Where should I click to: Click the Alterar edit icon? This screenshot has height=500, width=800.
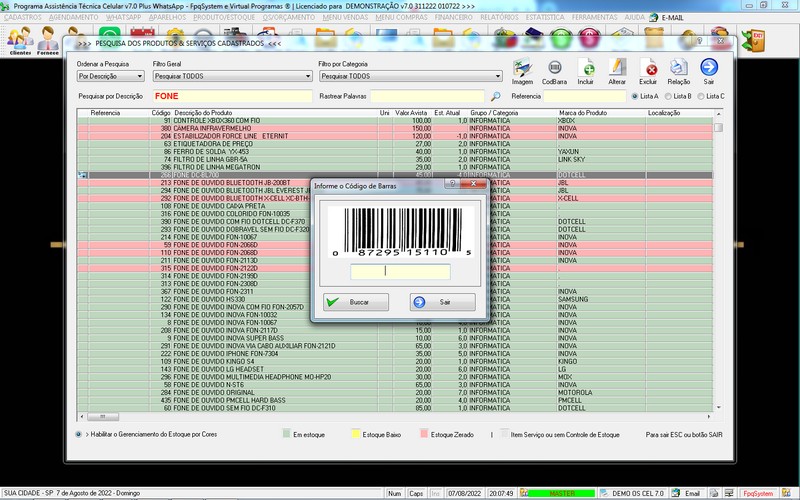[617, 71]
